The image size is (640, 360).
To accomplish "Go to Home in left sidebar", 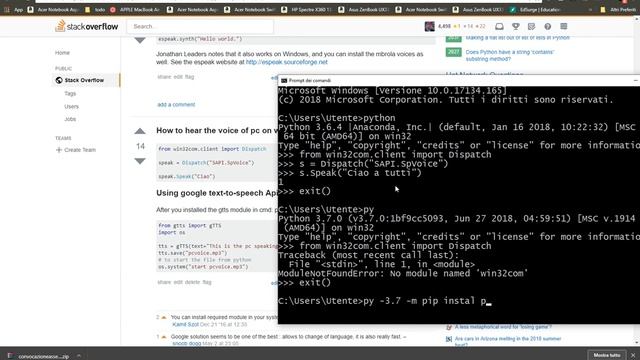I will pyautogui.click(x=62, y=53).
